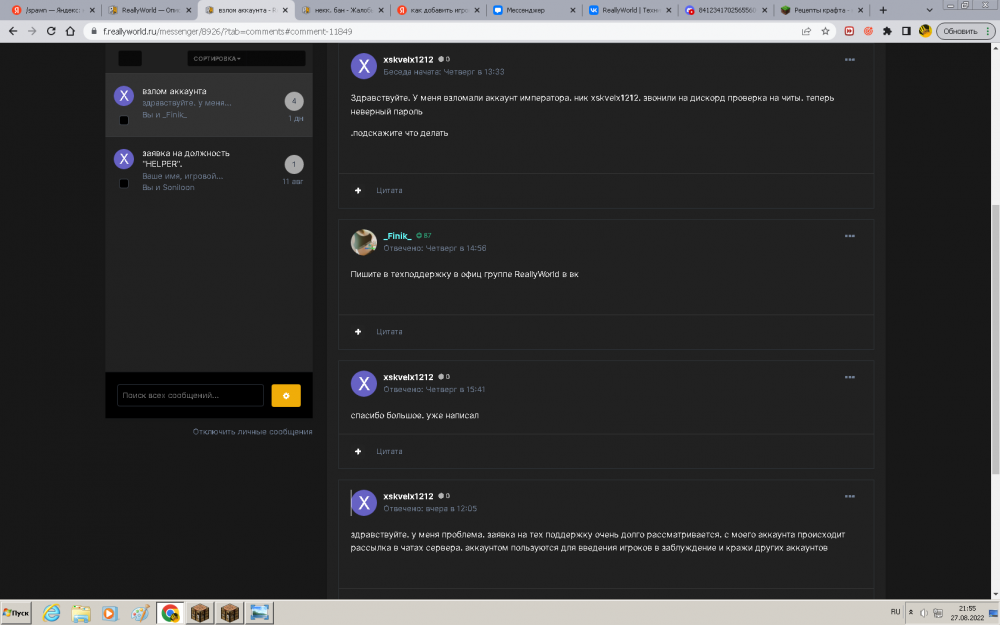Expand СОРТИРОВКА sort dropdown
The image size is (1000, 625).
click(x=246, y=59)
